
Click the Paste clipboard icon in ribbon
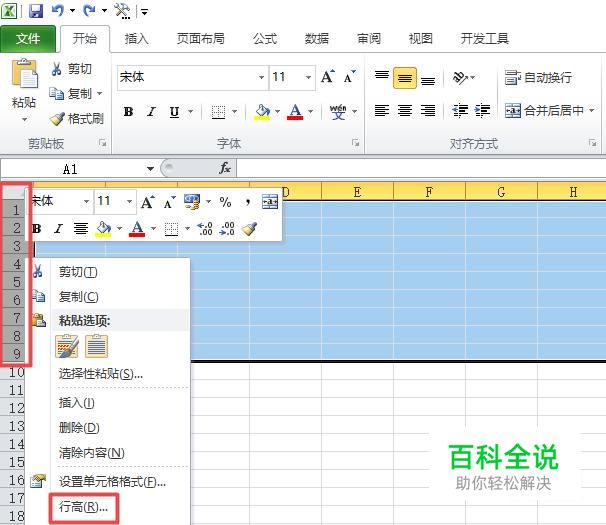point(24,73)
